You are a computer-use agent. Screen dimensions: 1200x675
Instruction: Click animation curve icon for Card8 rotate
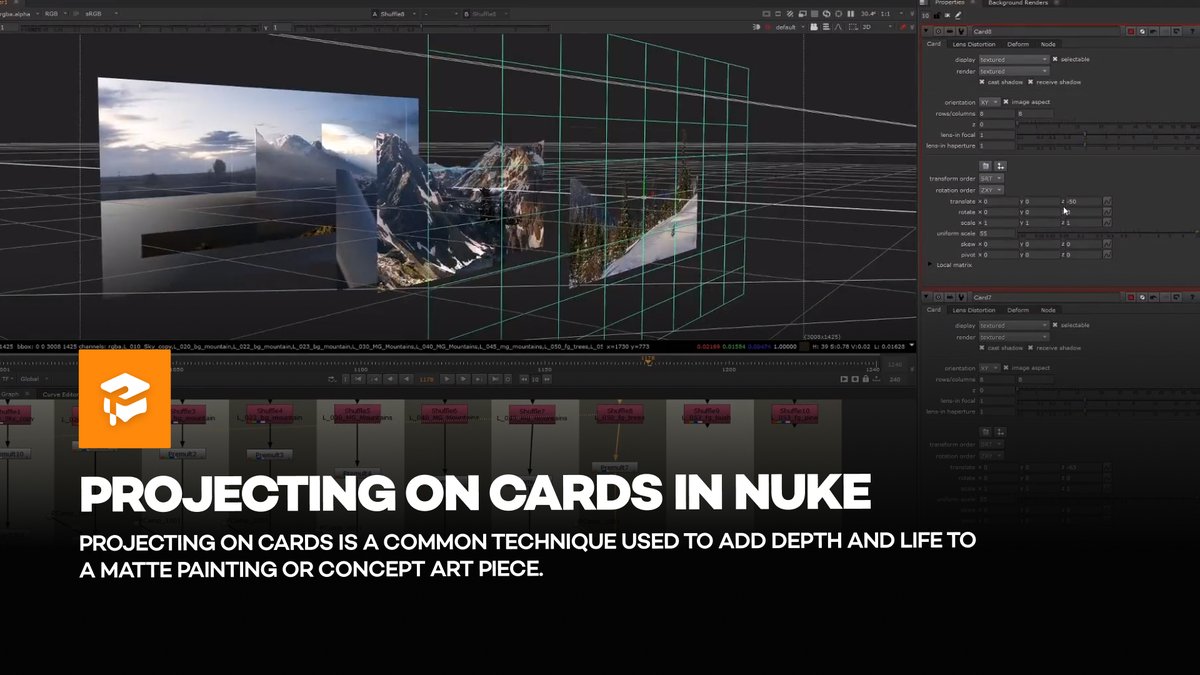pyautogui.click(x=1107, y=212)
